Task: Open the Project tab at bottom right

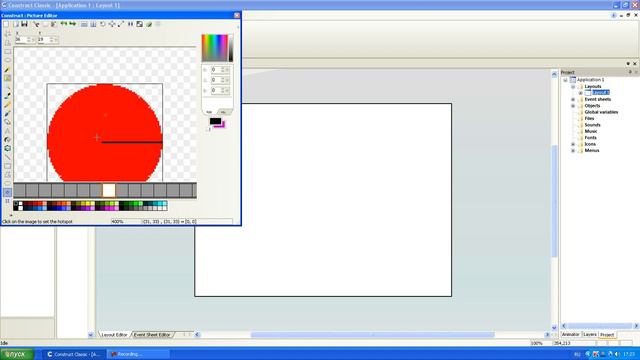Action: pos(607,335)
